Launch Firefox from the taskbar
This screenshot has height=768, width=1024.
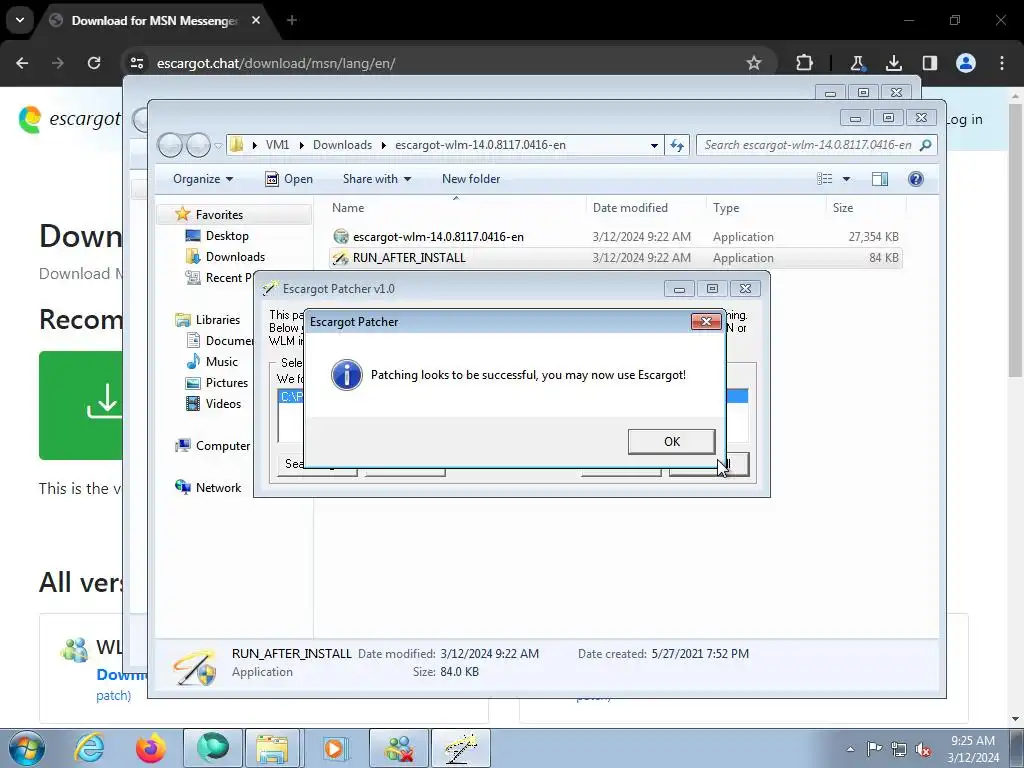tap(151, 748)
